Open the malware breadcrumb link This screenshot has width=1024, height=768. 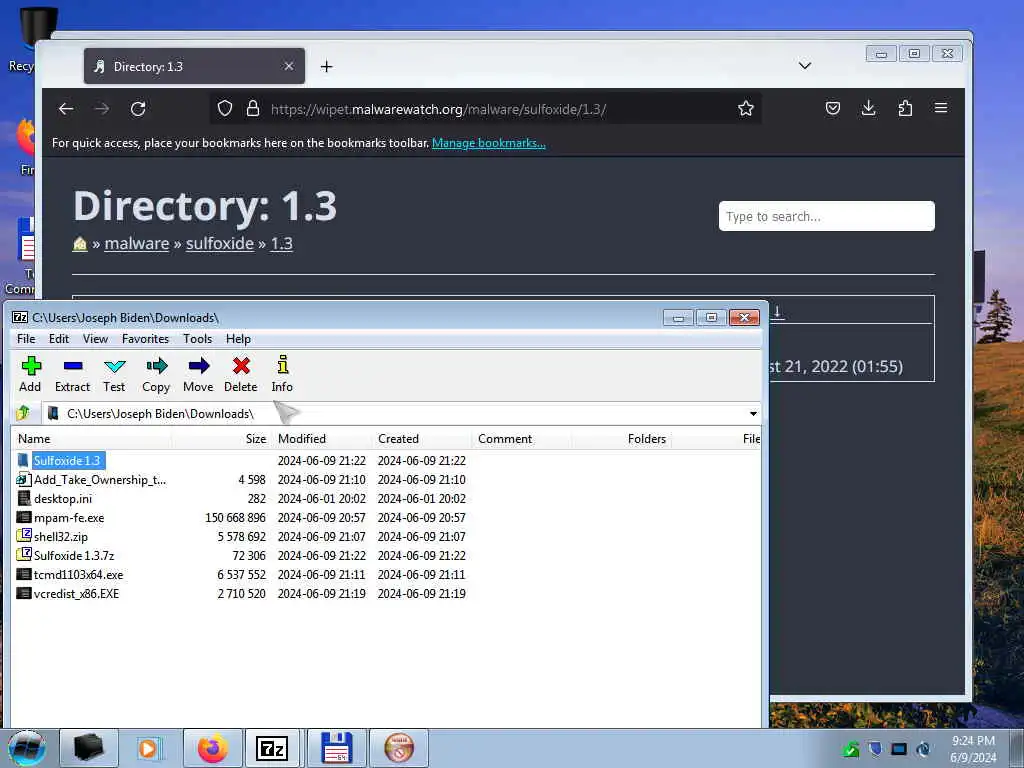pyautogui.click(x=136, y=244)
